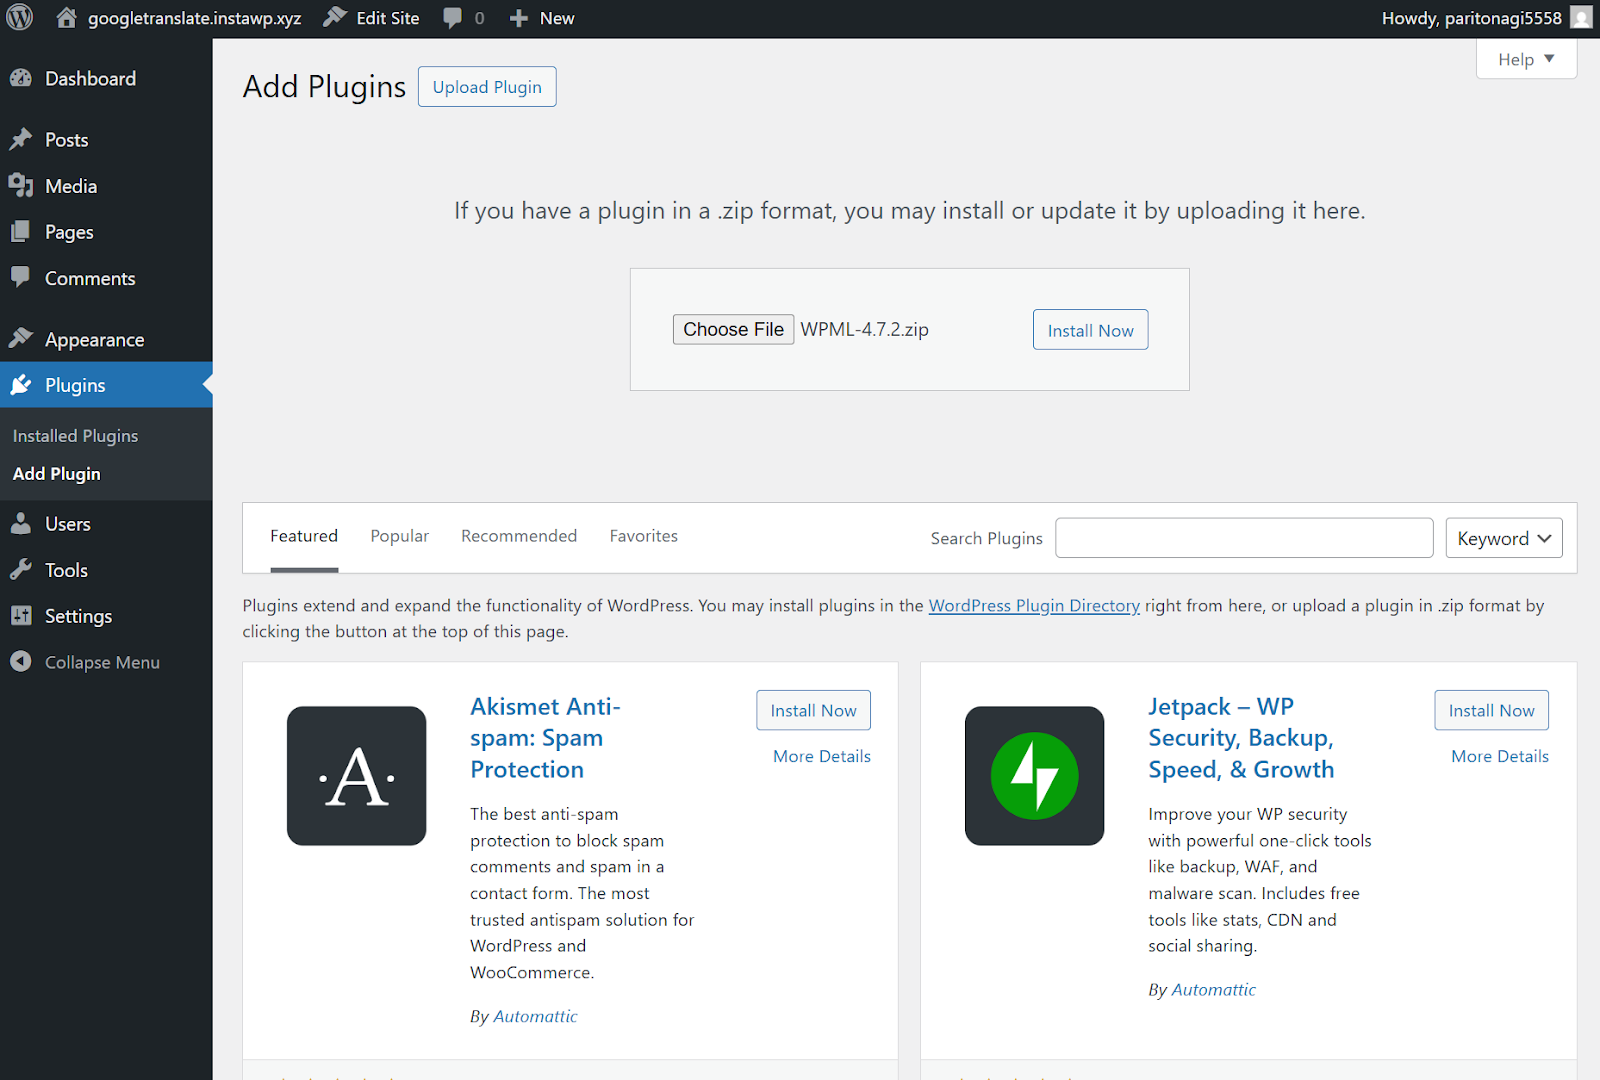Click the WPML-4.7.2.zip file name
The width and height of the screenshot is (1600, 1080).
(x=865, y=329)
